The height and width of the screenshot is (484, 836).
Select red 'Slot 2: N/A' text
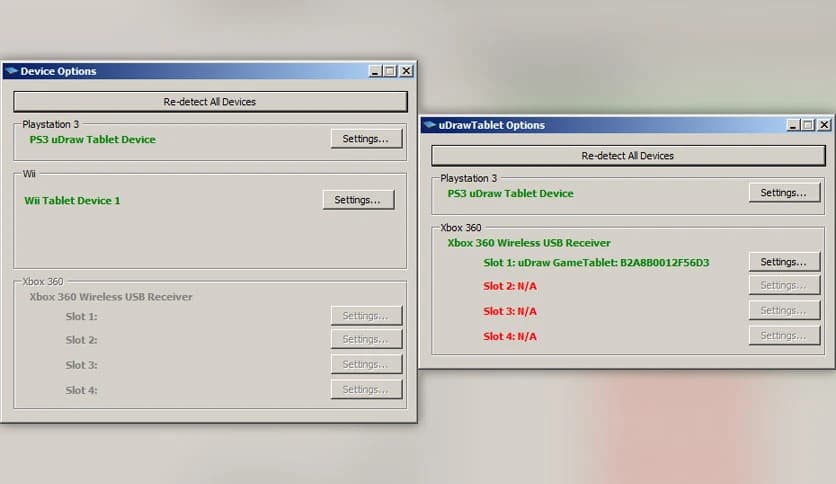[510, 286]
